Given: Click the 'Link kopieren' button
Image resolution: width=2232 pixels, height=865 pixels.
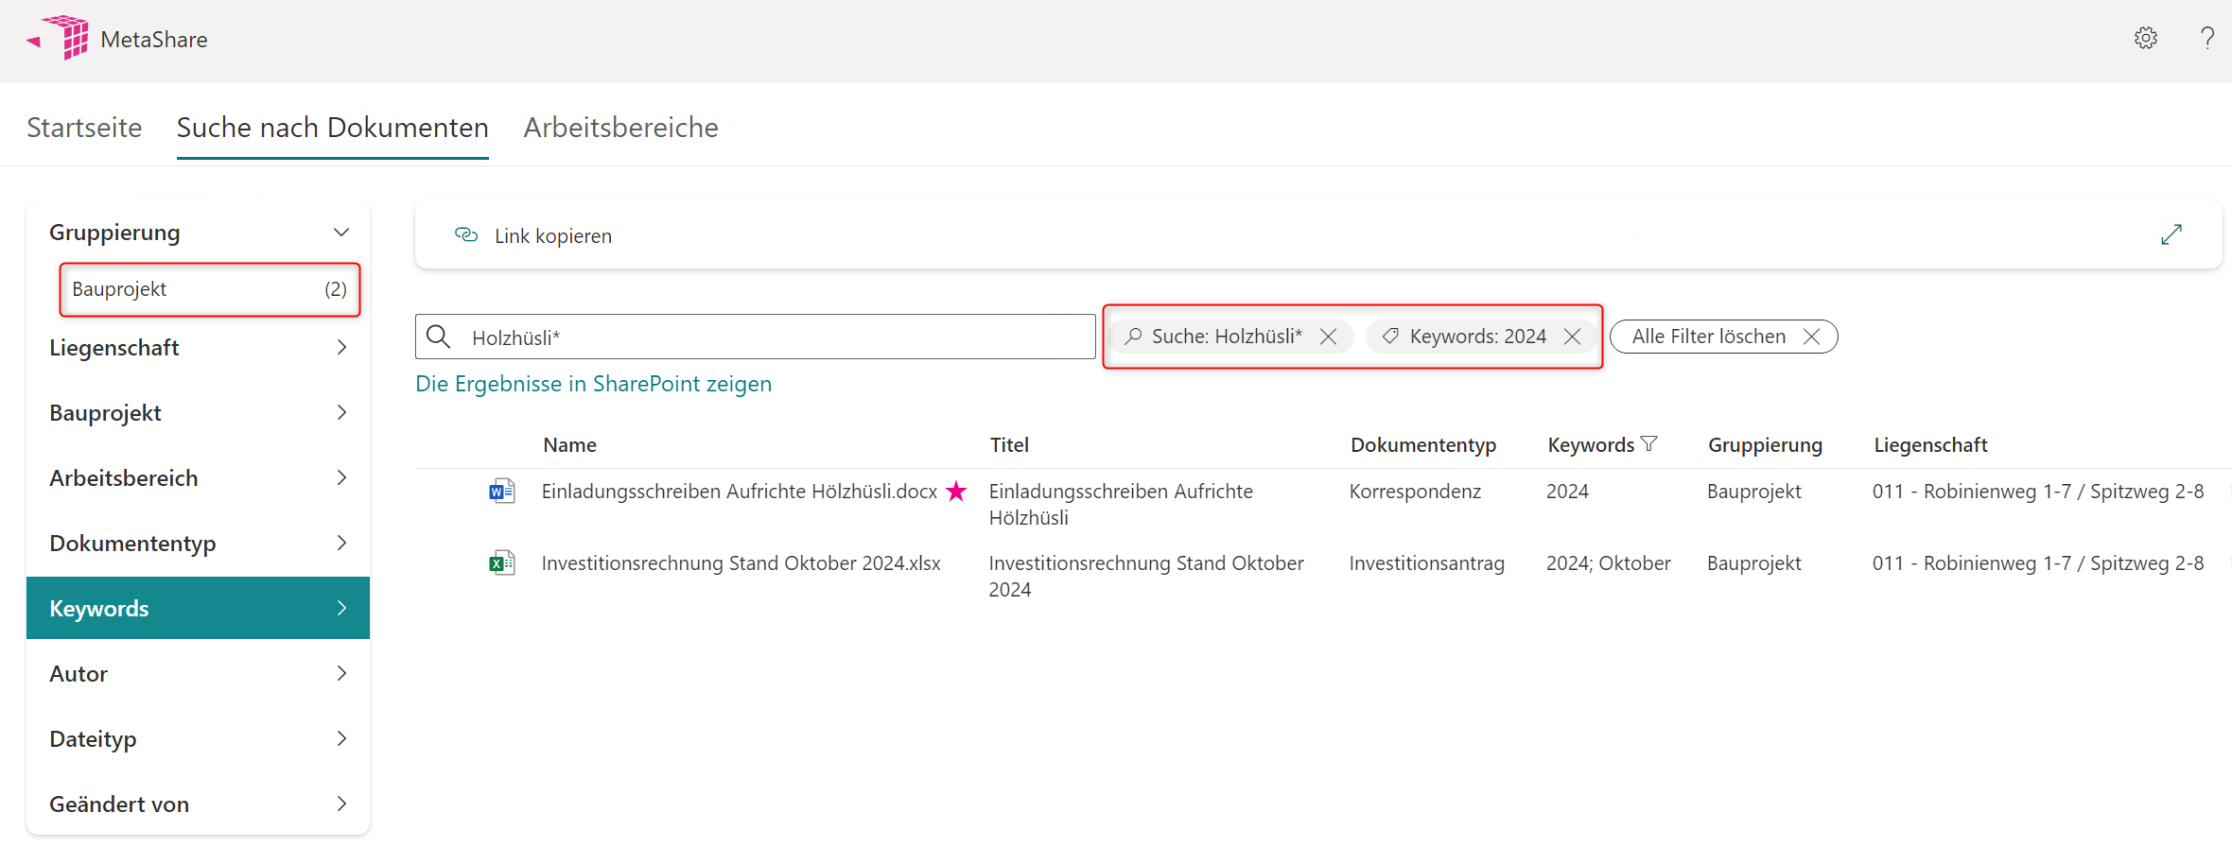Looking at the screenshot, I should pyautogui.click(x=534, y=236).
